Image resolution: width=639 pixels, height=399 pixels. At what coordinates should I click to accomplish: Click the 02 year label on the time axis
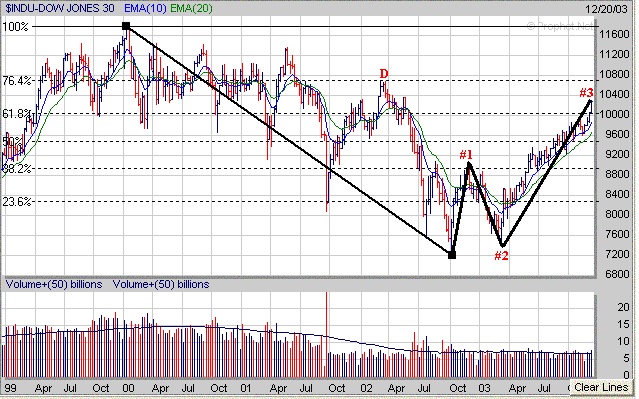[x=366, y=388]
